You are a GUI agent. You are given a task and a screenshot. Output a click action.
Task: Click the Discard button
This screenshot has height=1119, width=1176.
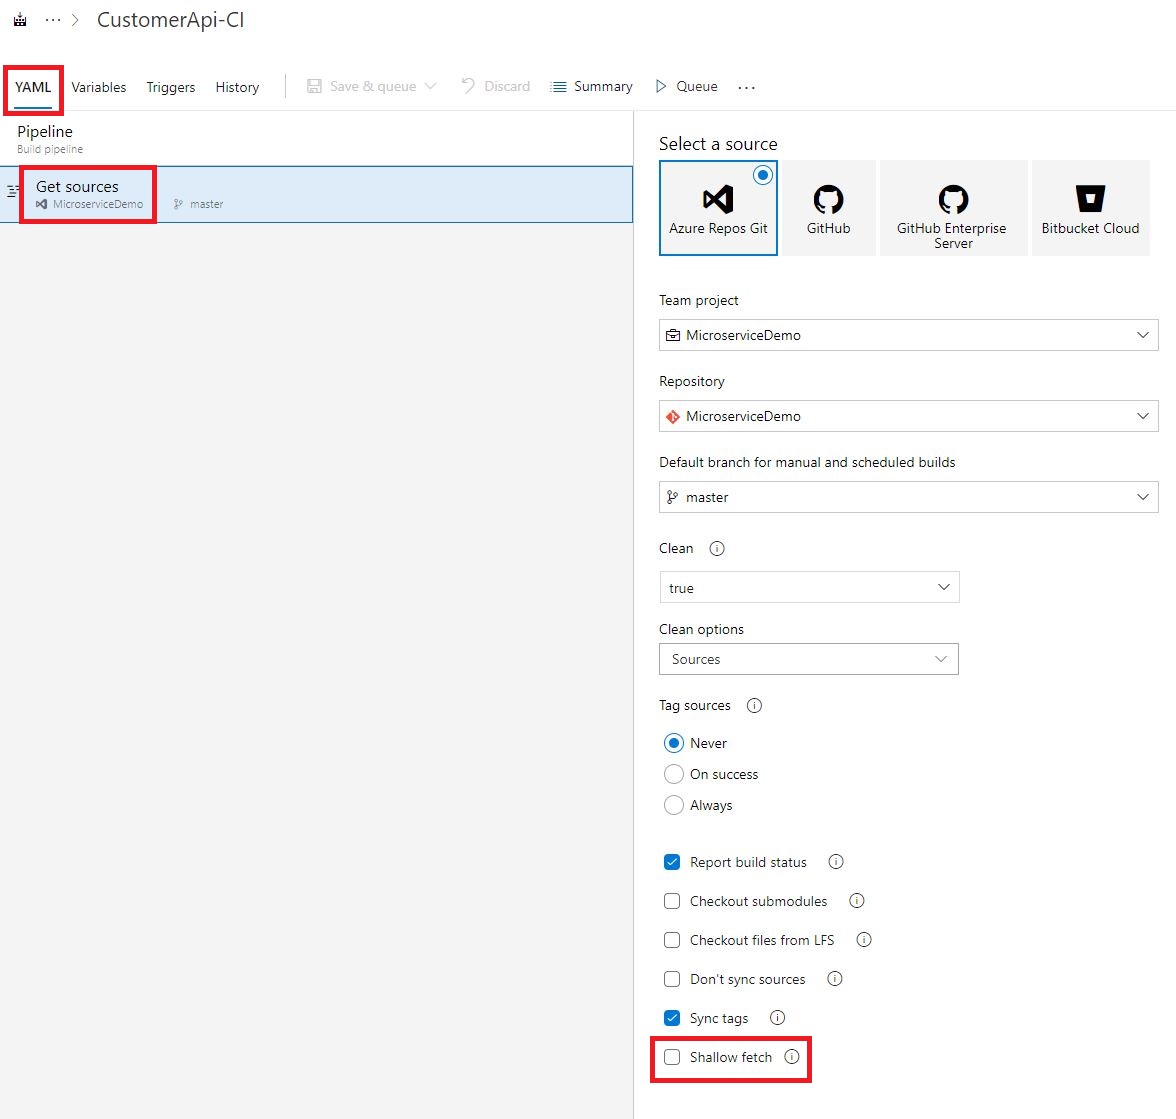[x=495, y=86]
